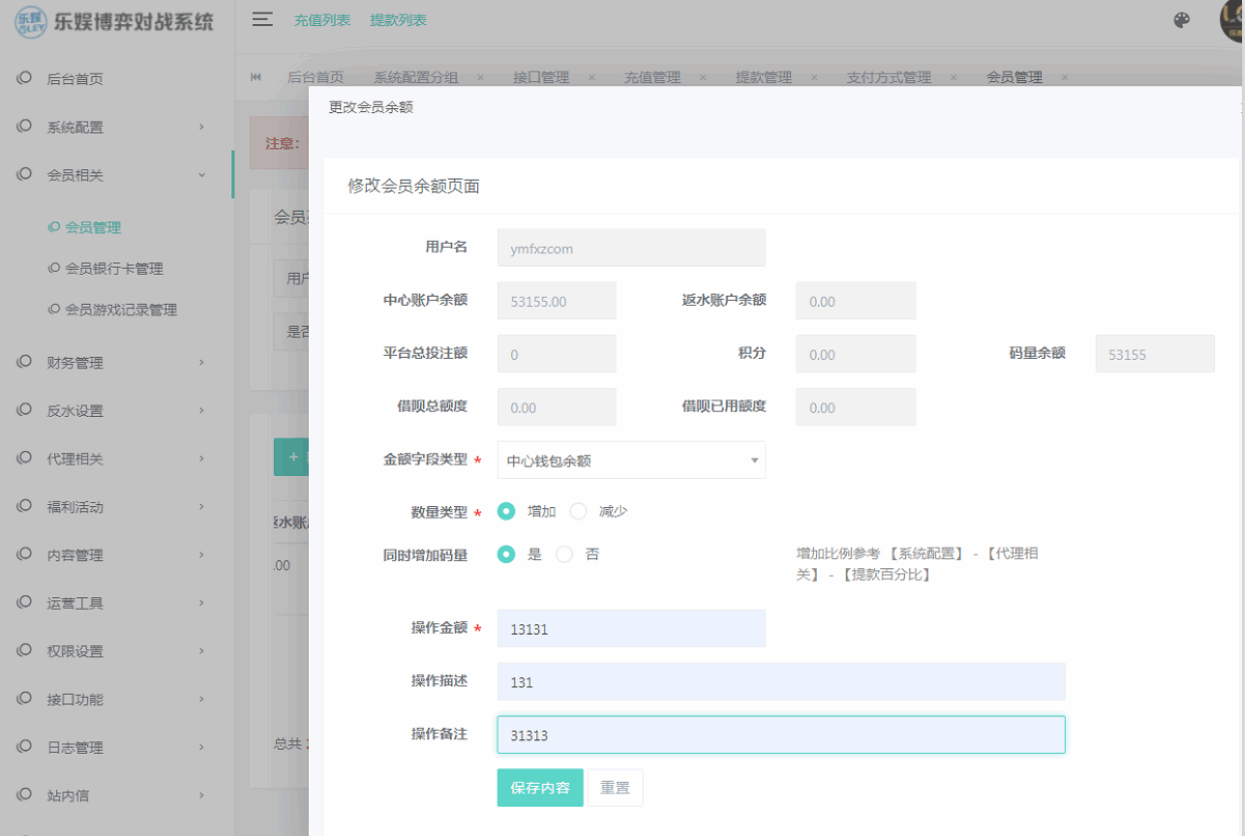The image size is (1245, 836).
Task: Click the 乐娱博弈对战系统 logo icon
Action: click(x=30, y=21)
